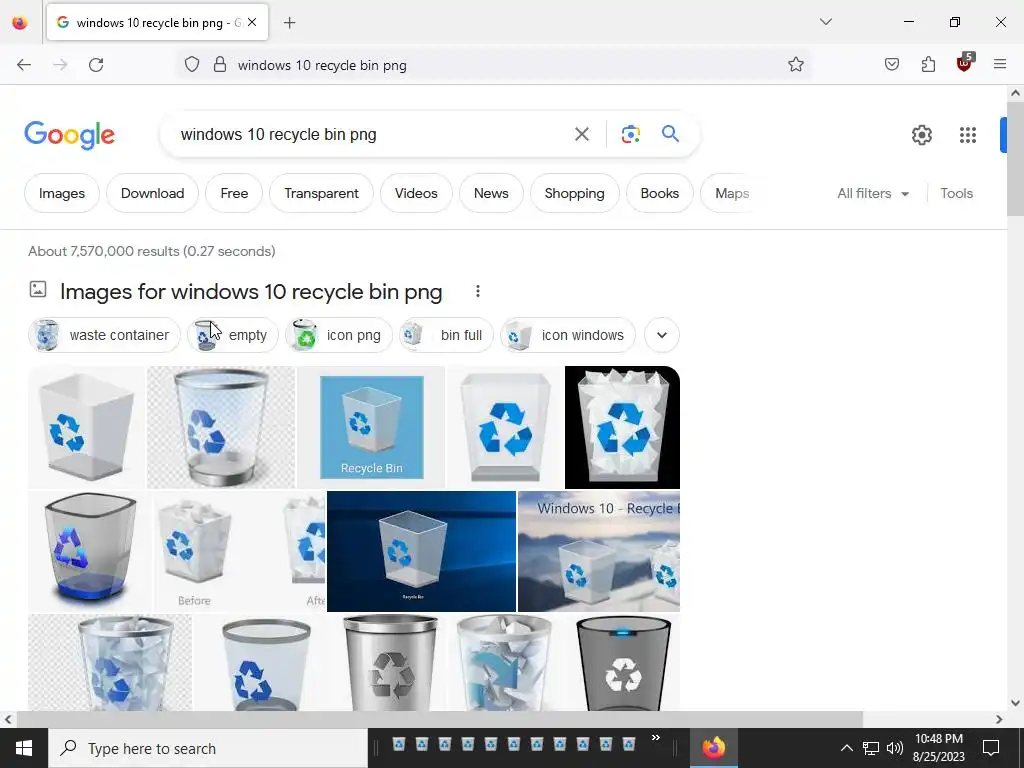Viewport: 1024px width, 768px height.
Task: Select the Transparent filter chip
Action: point(321,193)
